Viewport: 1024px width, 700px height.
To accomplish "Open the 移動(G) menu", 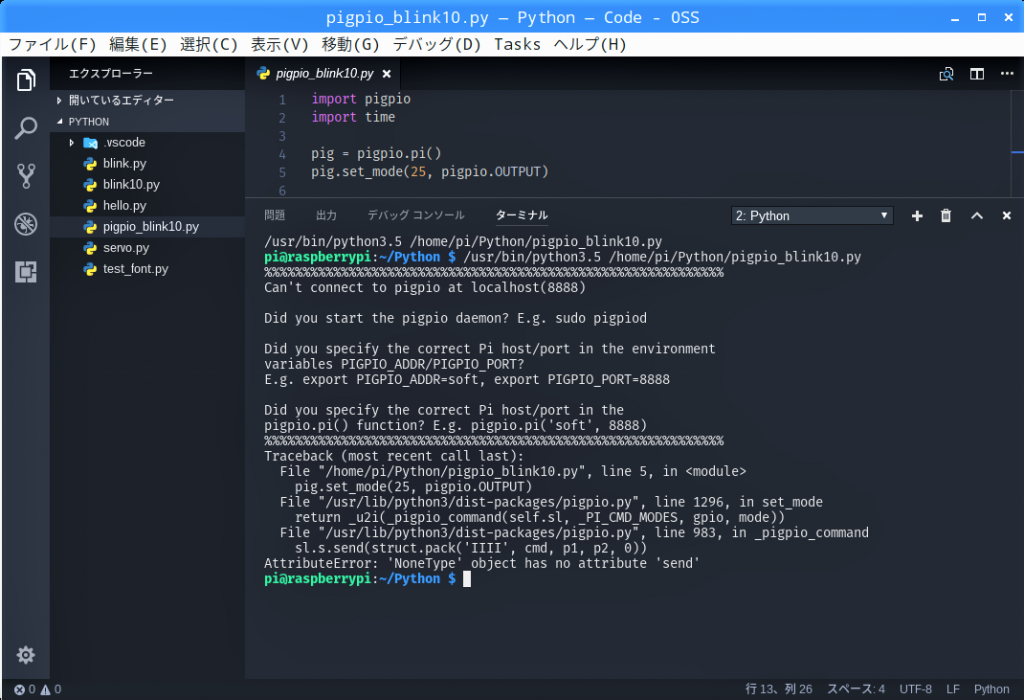I will pyautogui.click(x=350, y=44).
